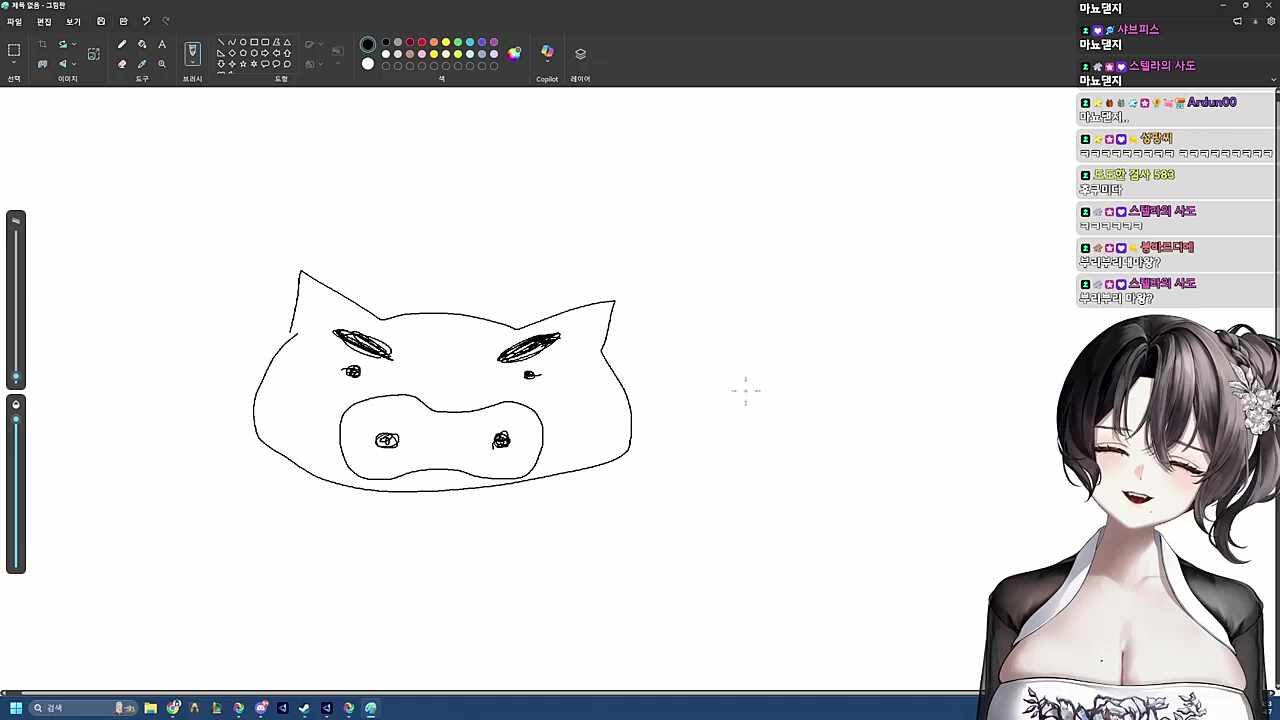The width and height of the screenshot is (1280, 720).
Task: Open the Edit colors wheel
Action: point(514,53)
